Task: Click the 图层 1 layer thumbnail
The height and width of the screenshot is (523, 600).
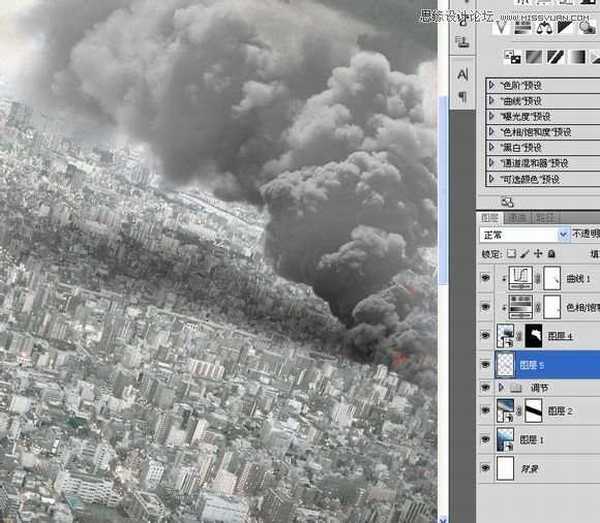Action: point(505,440)
